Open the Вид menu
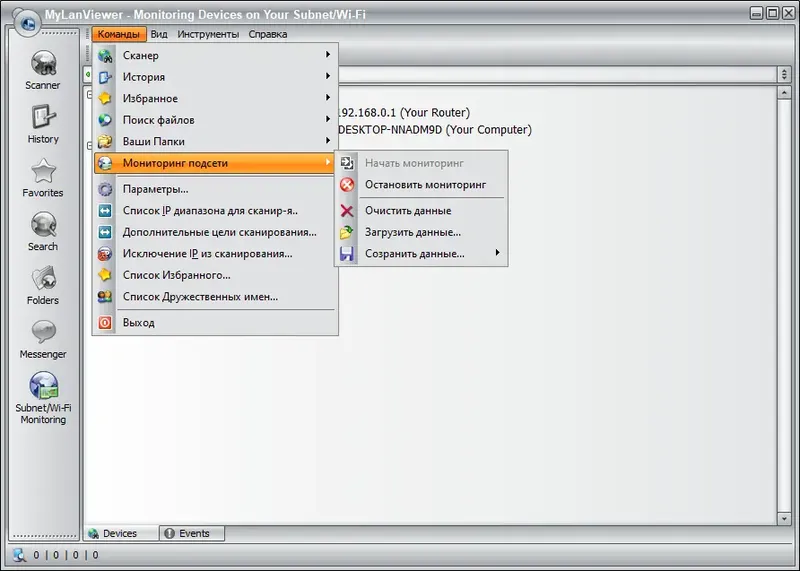Screen dimensions: 800x571 coord(159,34)
